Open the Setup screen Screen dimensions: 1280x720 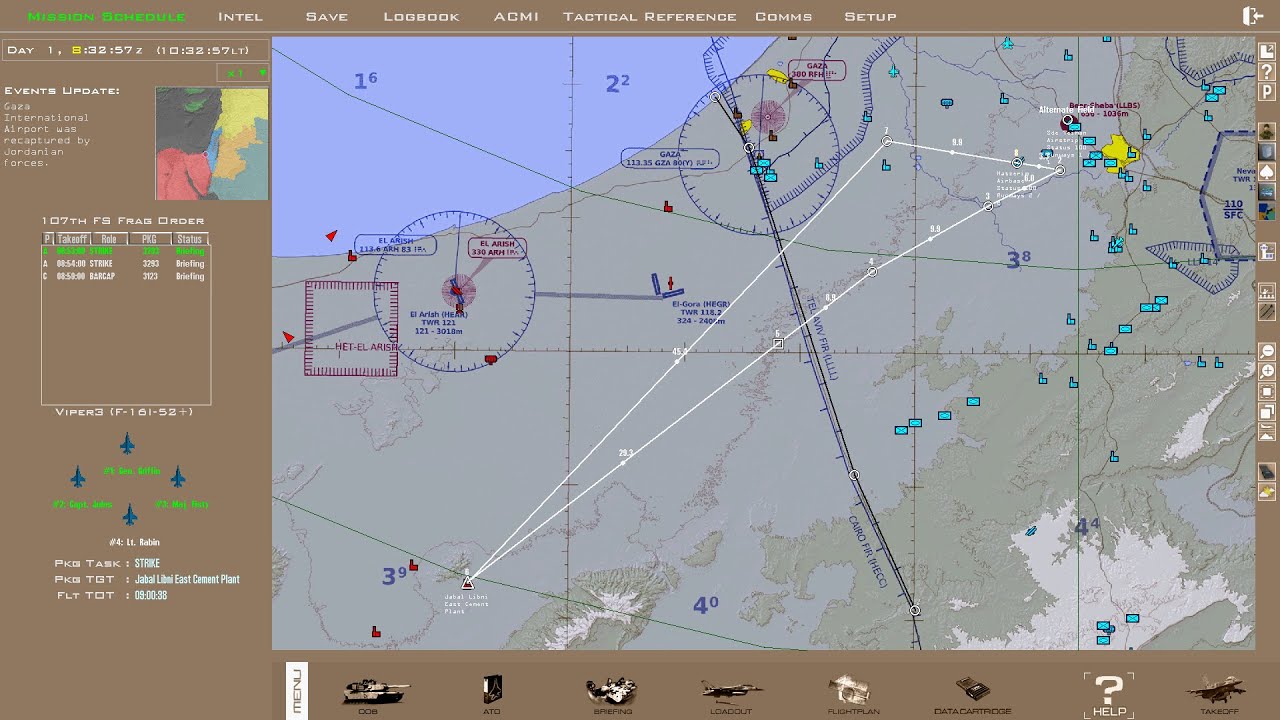tap(870, 17)
